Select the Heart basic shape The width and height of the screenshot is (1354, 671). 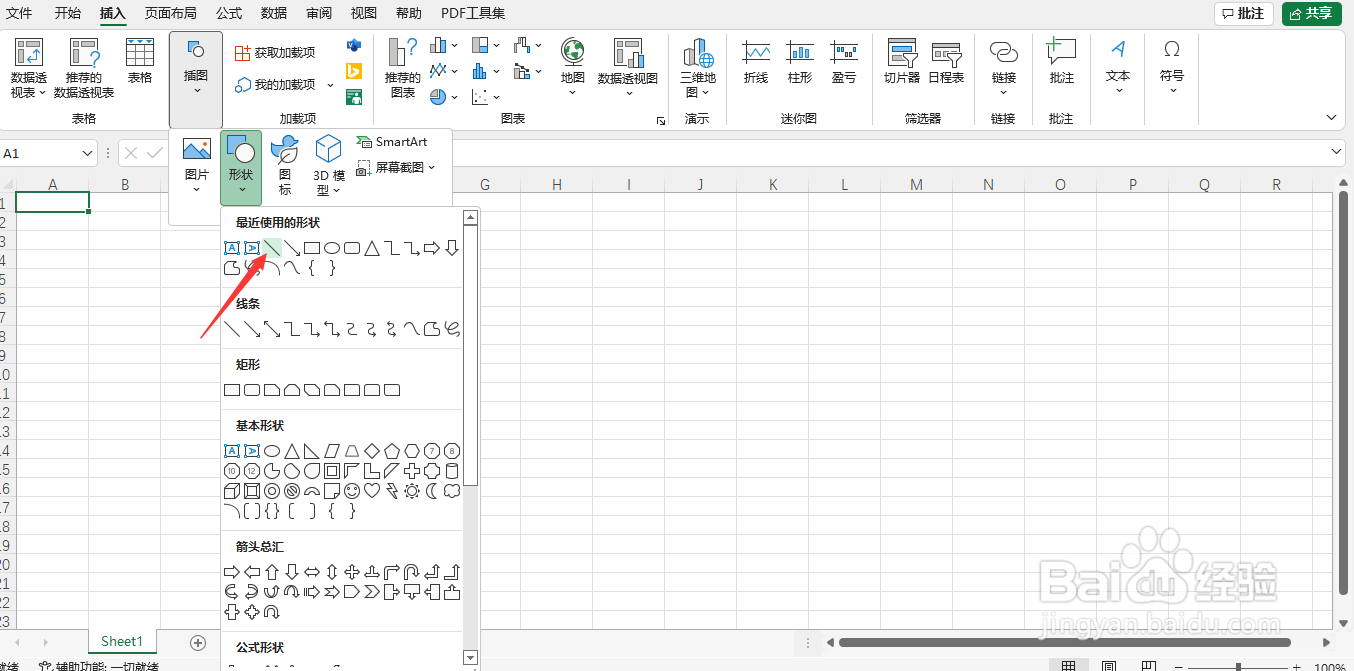point(371,491)
